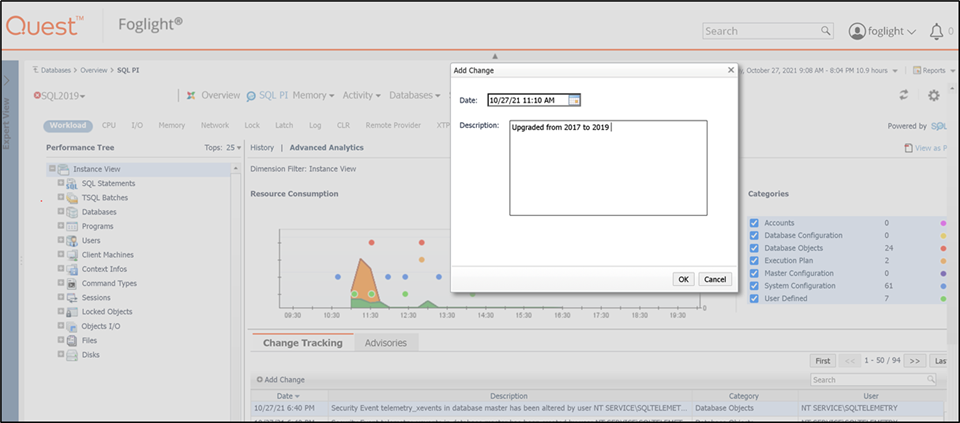This screenshot has height=423, width=960.
Task: Open the notifications bell icon
Action: click(x=936, y=32)
